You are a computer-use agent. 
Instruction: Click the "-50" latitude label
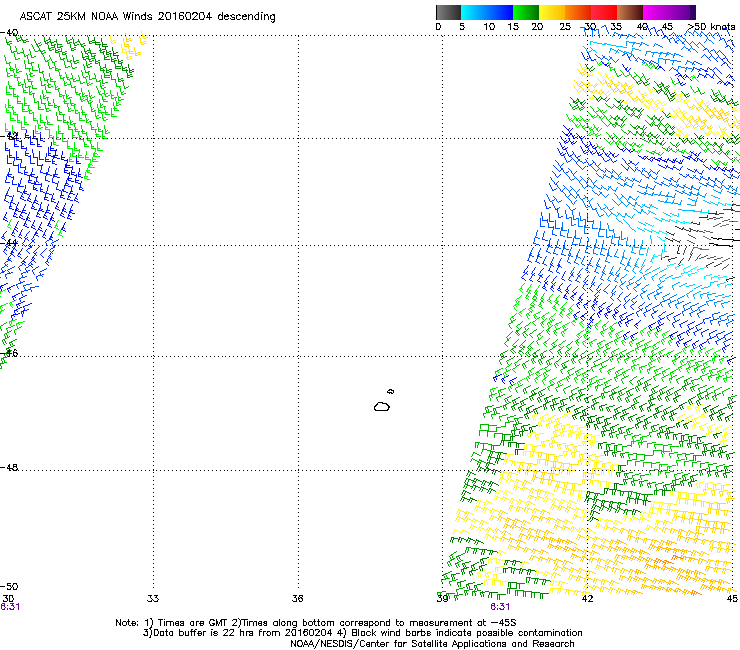[9, 586]
